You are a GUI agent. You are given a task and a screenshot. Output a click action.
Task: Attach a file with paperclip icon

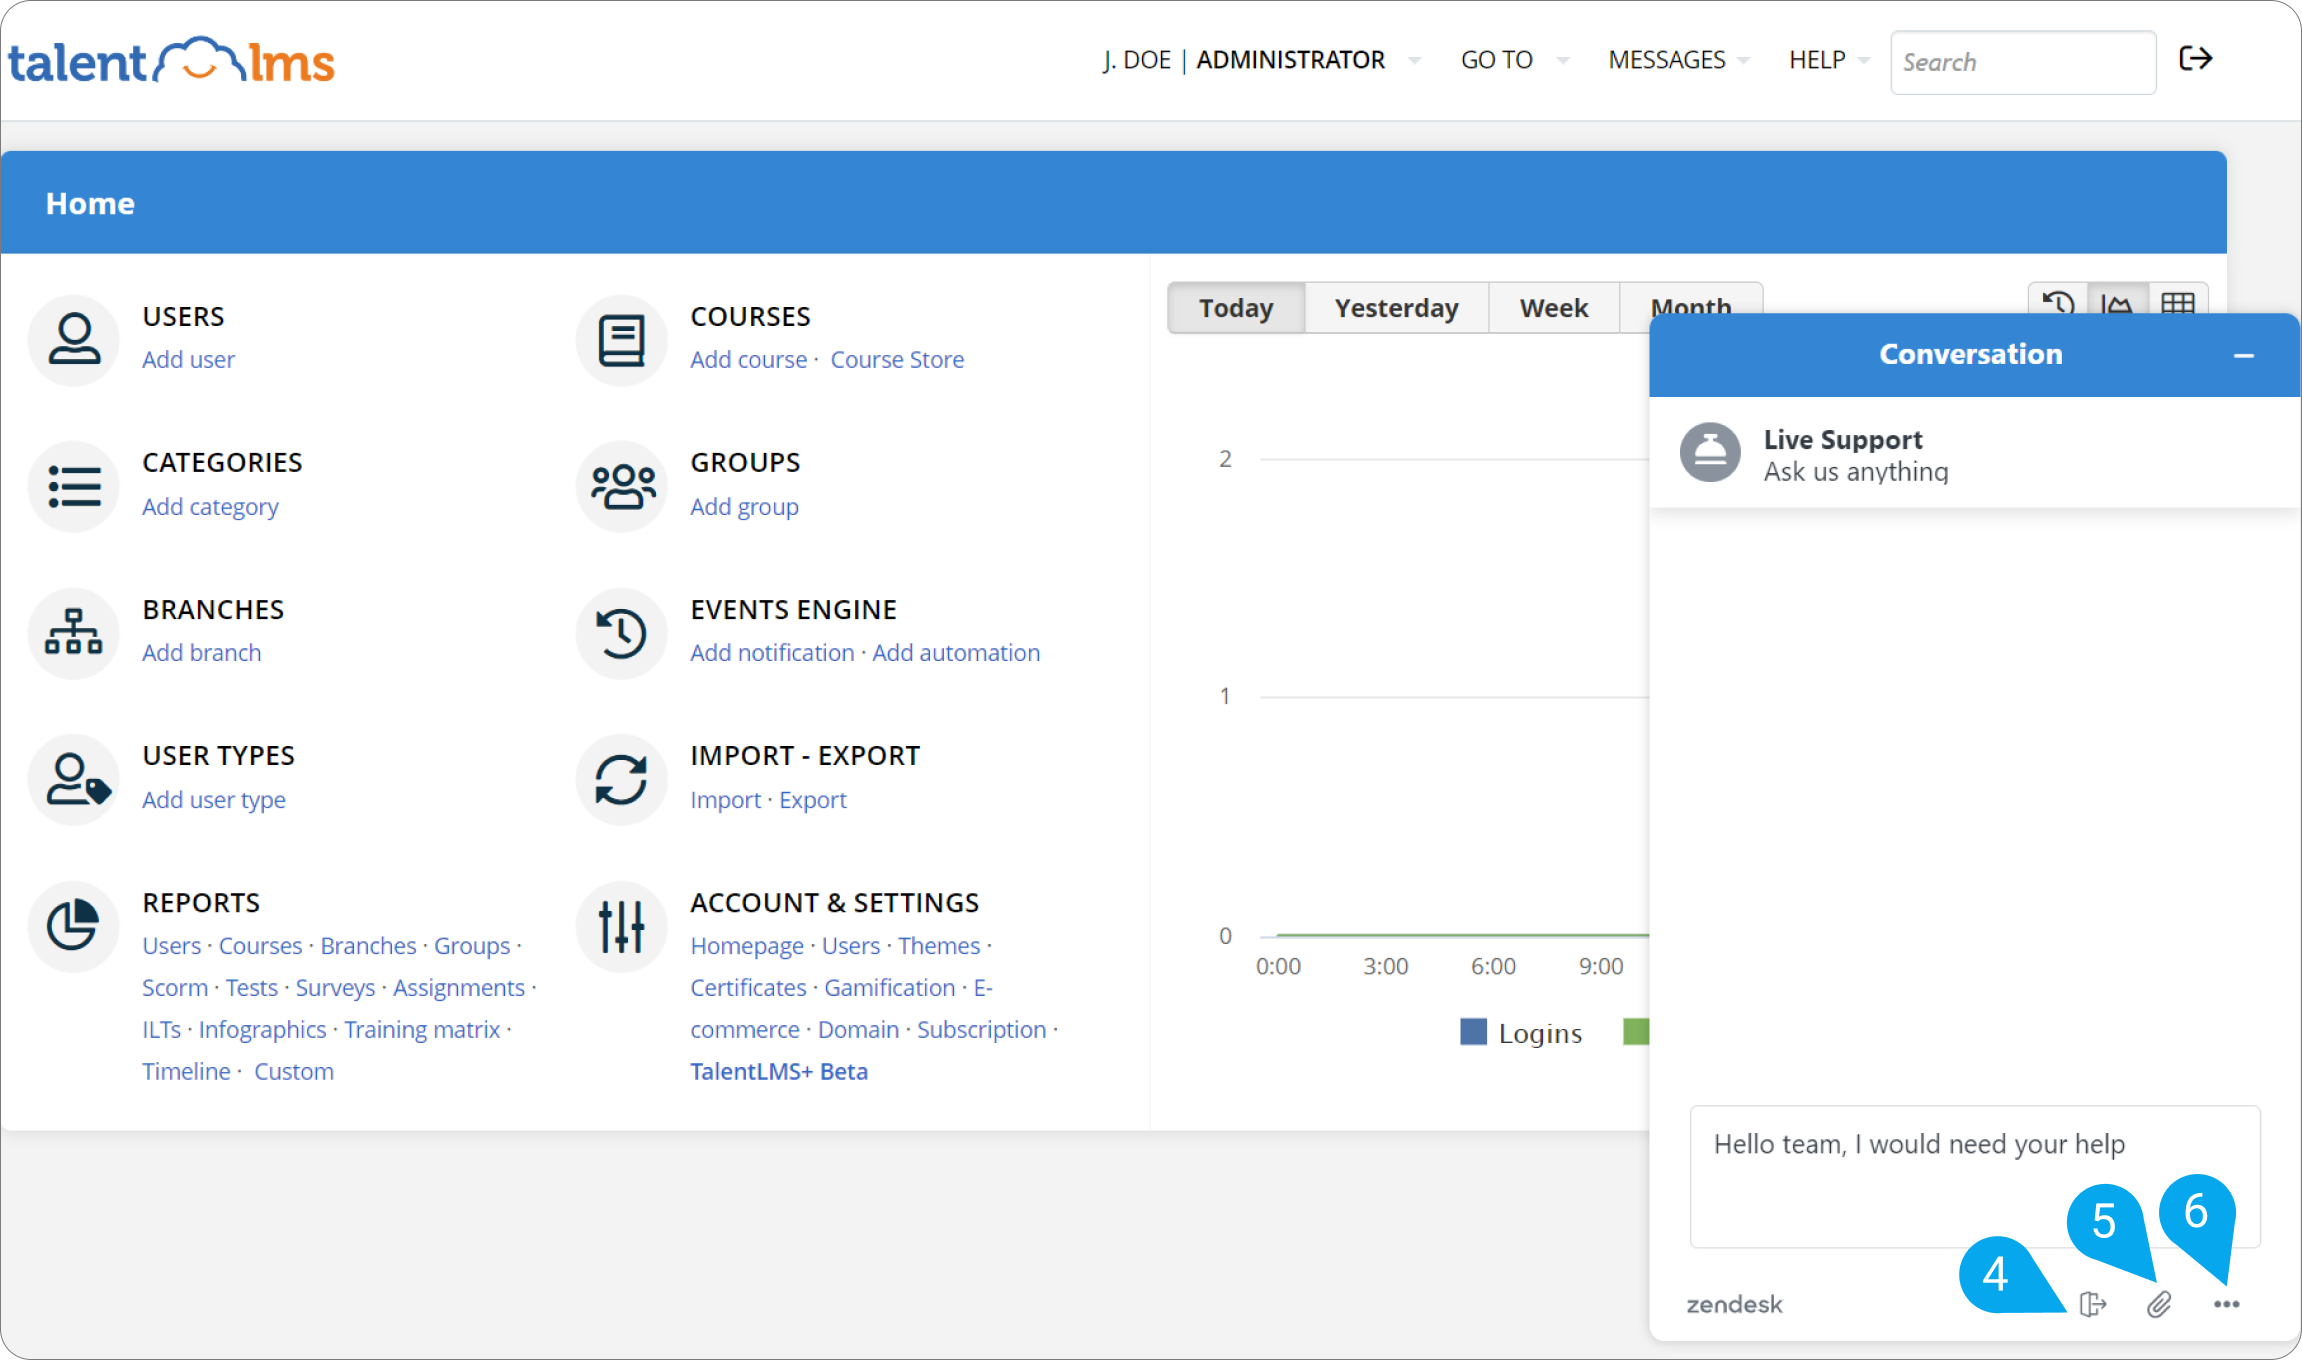[x=2159, y=1304]
